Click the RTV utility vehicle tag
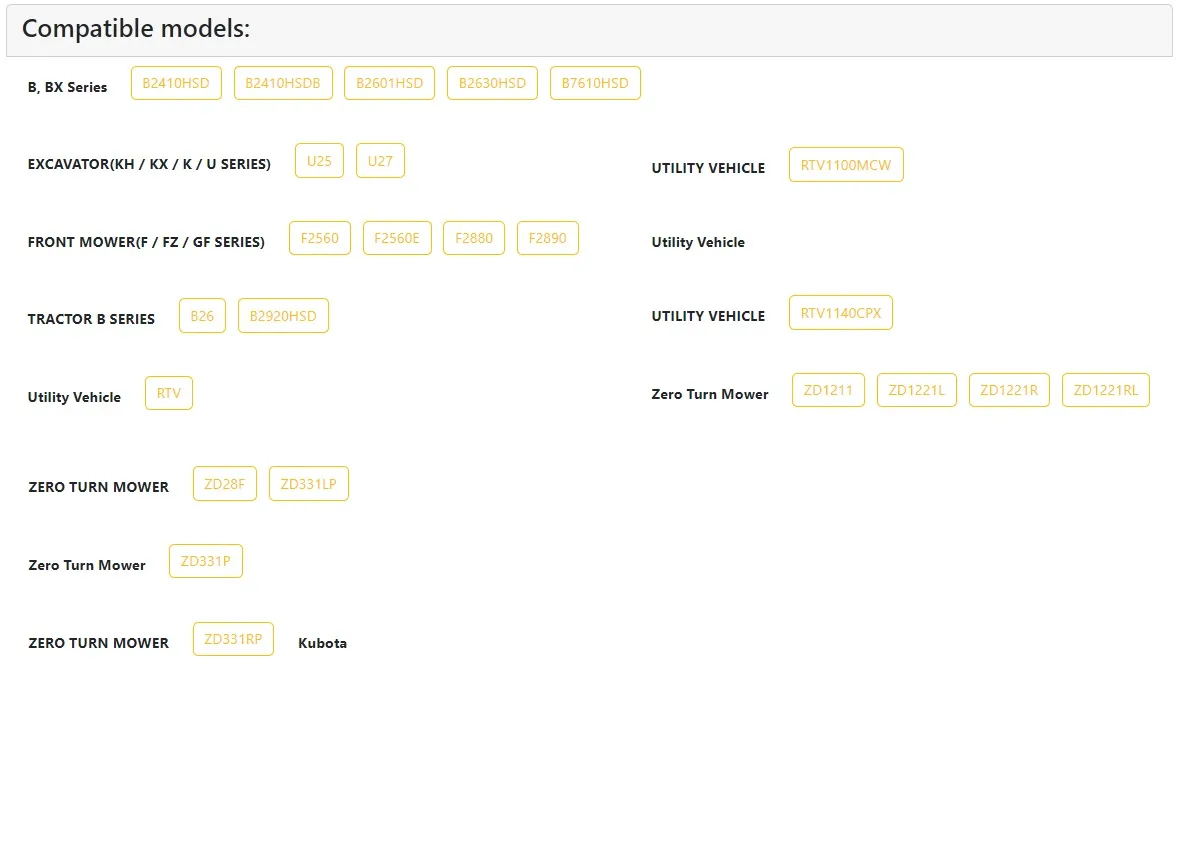 [169, 393]
